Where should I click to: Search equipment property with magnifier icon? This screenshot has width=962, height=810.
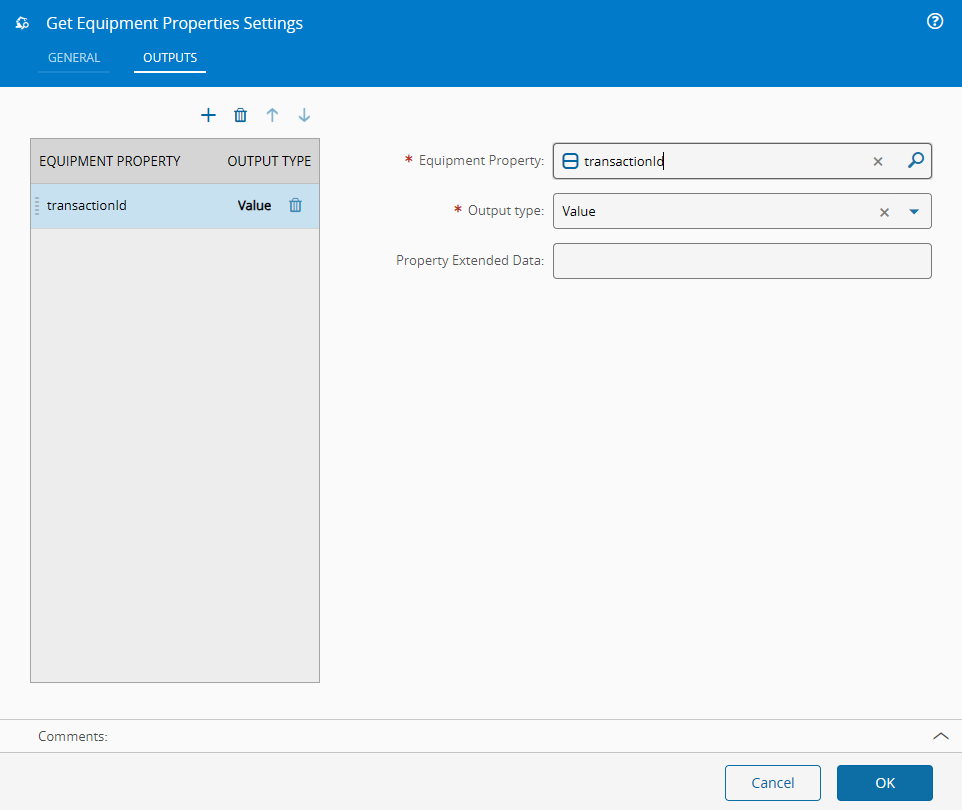pyautogui.click(x=915, y=161)
